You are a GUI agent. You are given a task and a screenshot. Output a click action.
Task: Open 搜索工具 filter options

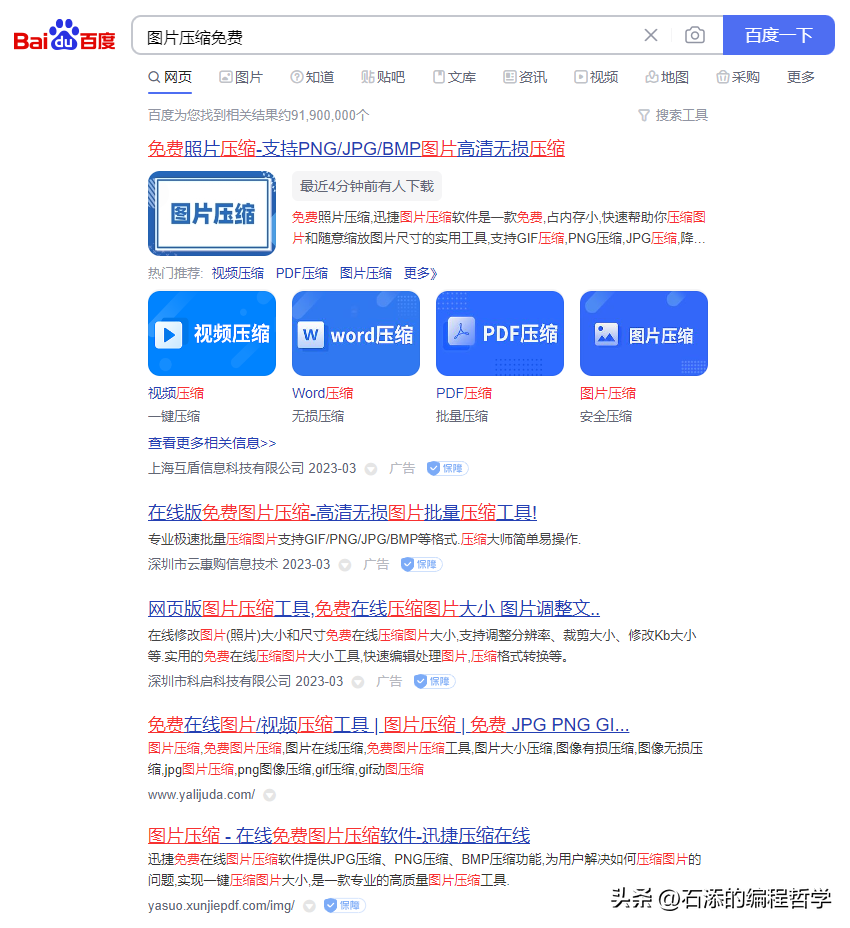click(x=673, y=115)
